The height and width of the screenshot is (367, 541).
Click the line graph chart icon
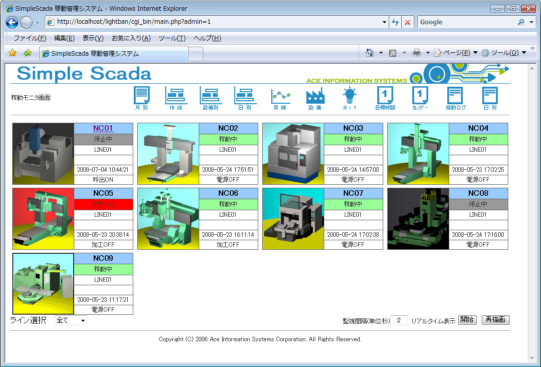point(280,98)
